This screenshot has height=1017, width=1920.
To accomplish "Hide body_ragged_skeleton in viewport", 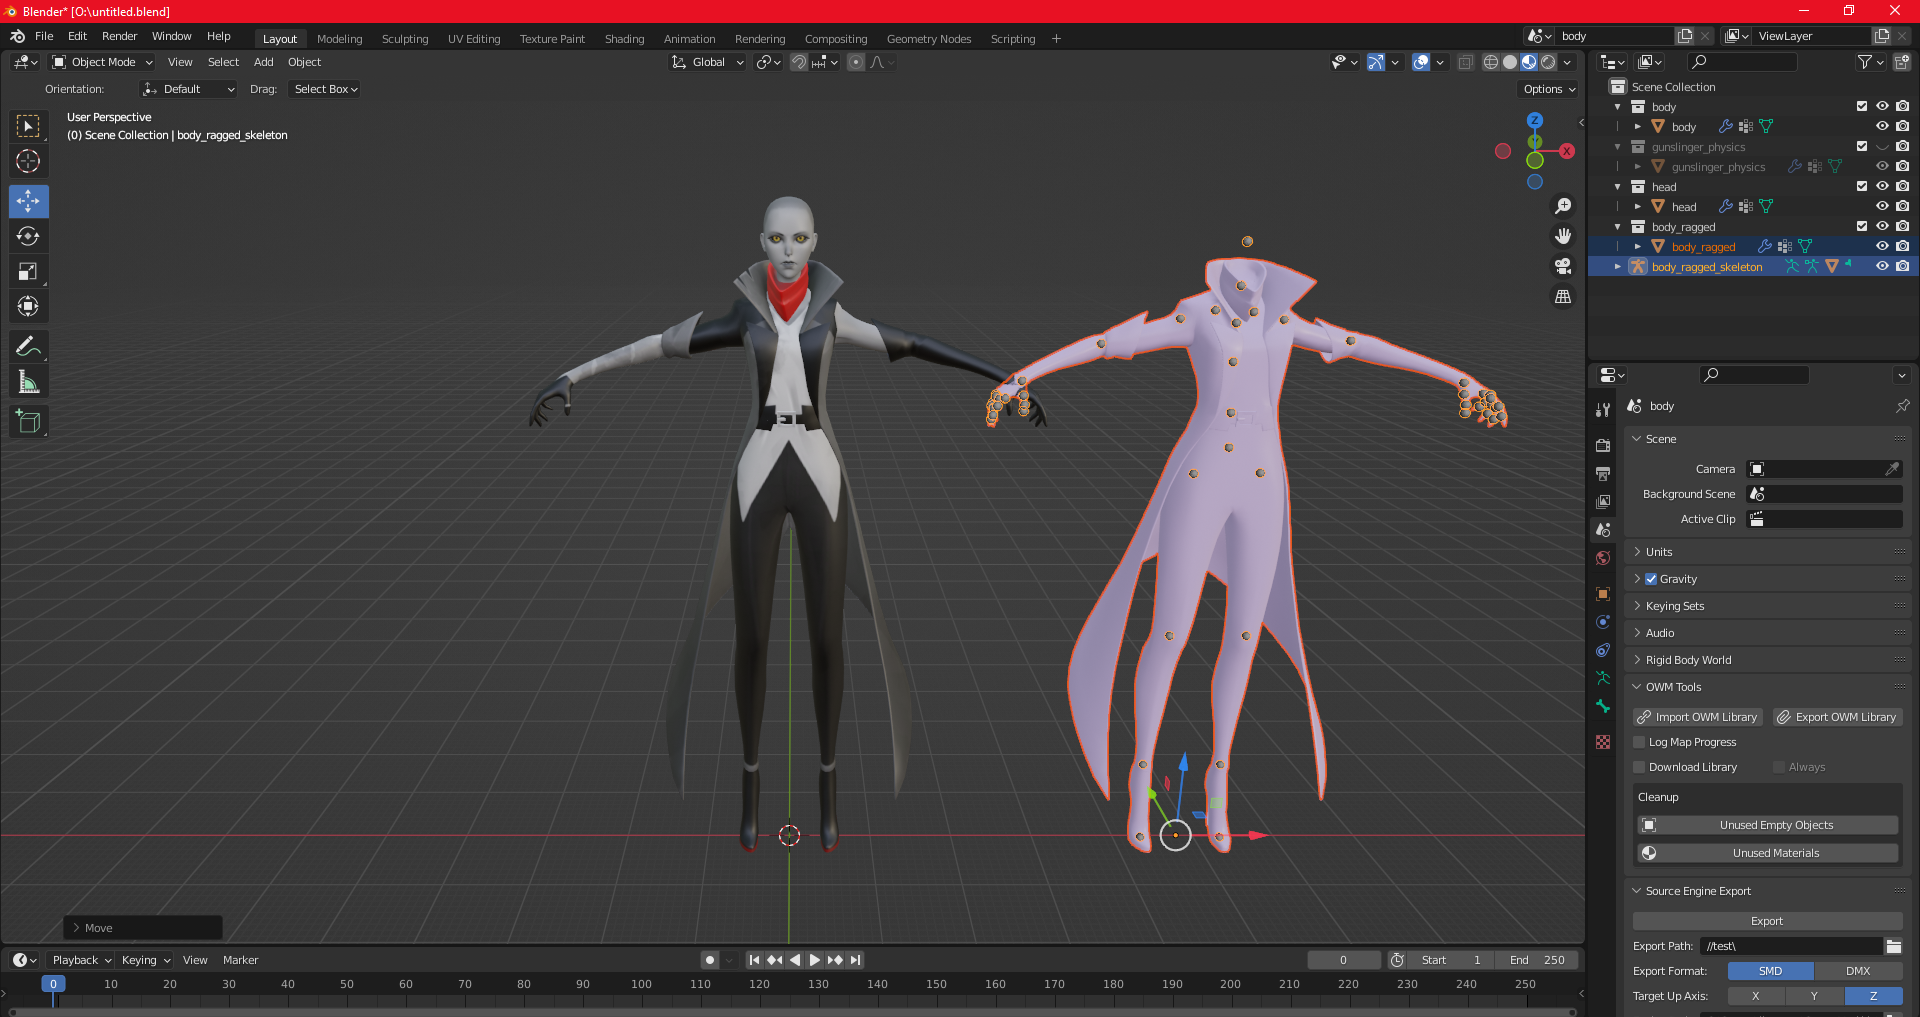I will pos(1882,266).
